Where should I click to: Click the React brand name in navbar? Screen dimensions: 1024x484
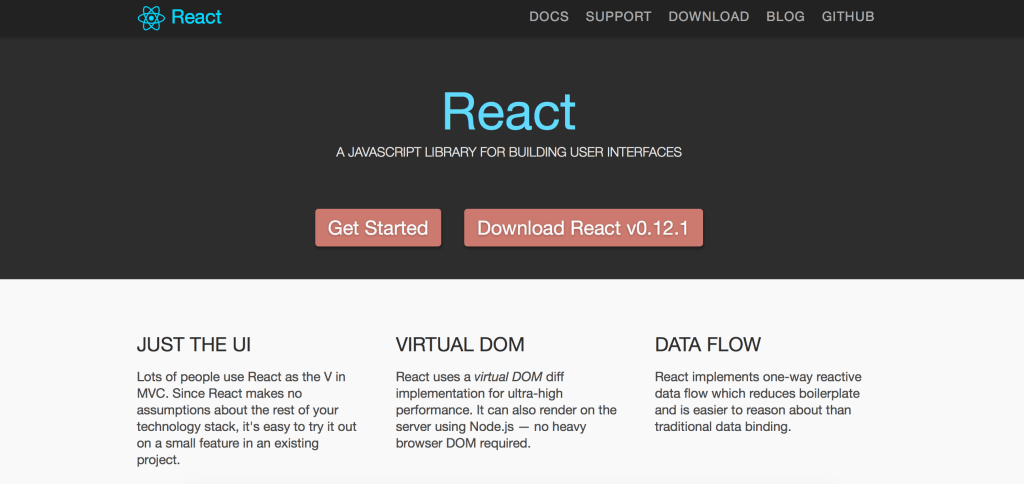click(197, 17)
